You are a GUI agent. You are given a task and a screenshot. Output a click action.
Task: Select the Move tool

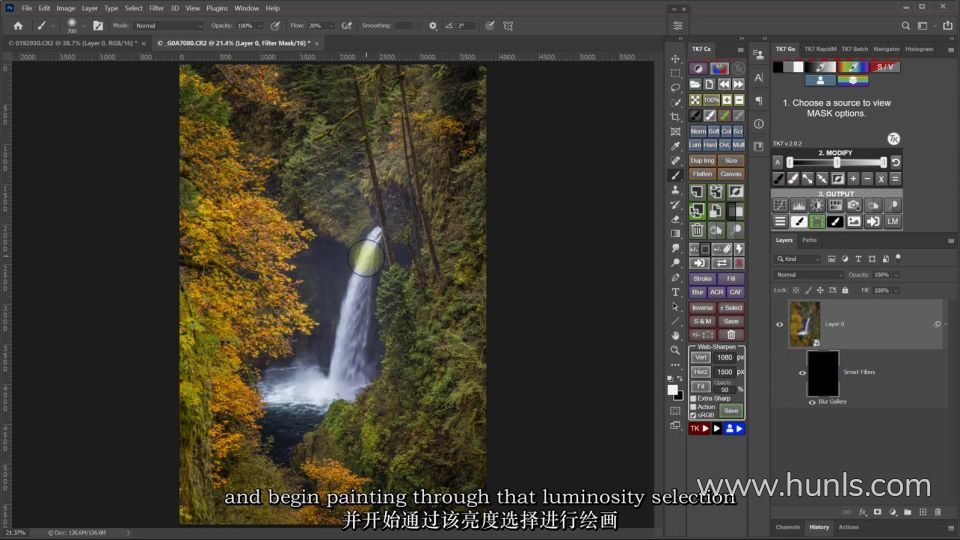point(675,59)
